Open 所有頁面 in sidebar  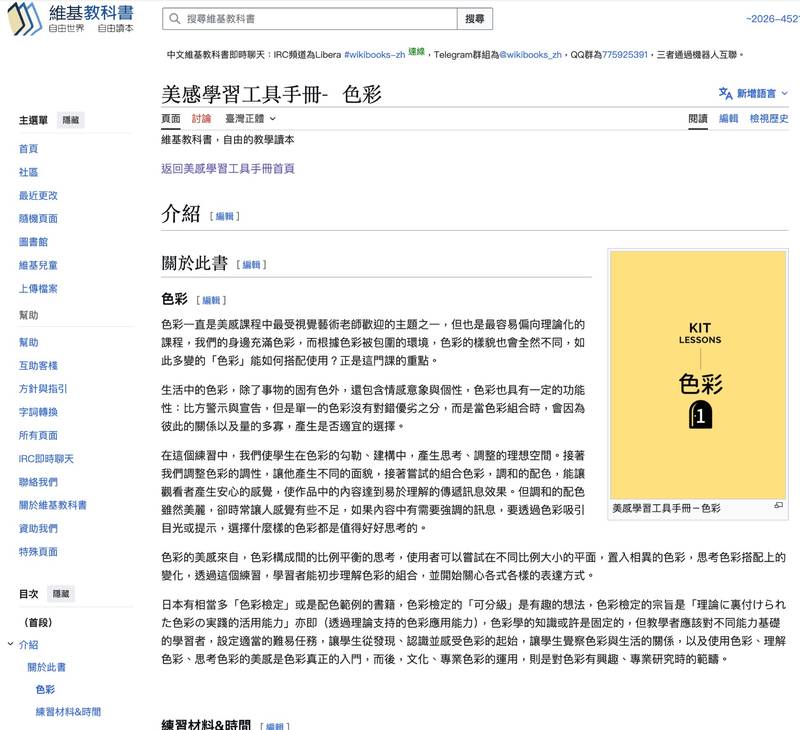click(x=38, y=436)
